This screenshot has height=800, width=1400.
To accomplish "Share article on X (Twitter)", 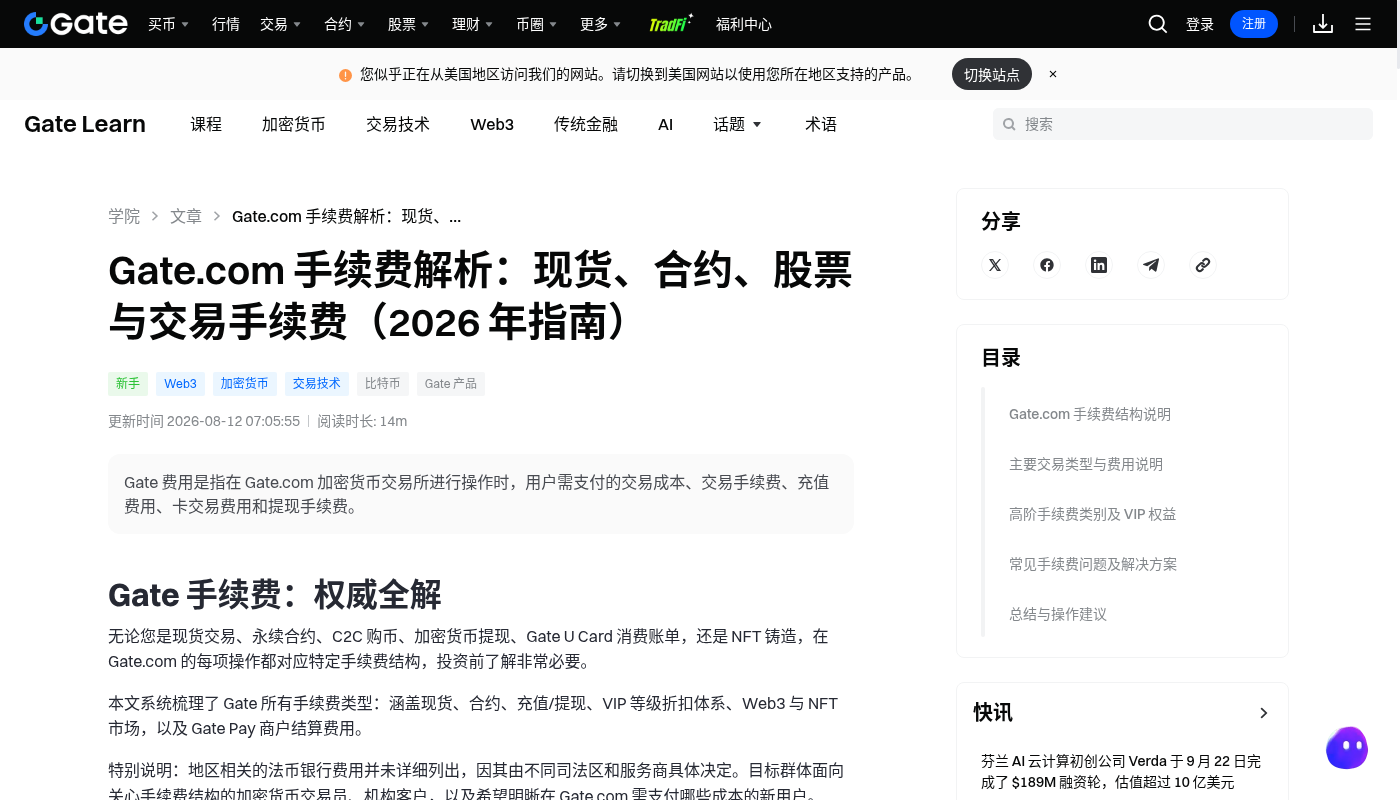I will [995, 265].
